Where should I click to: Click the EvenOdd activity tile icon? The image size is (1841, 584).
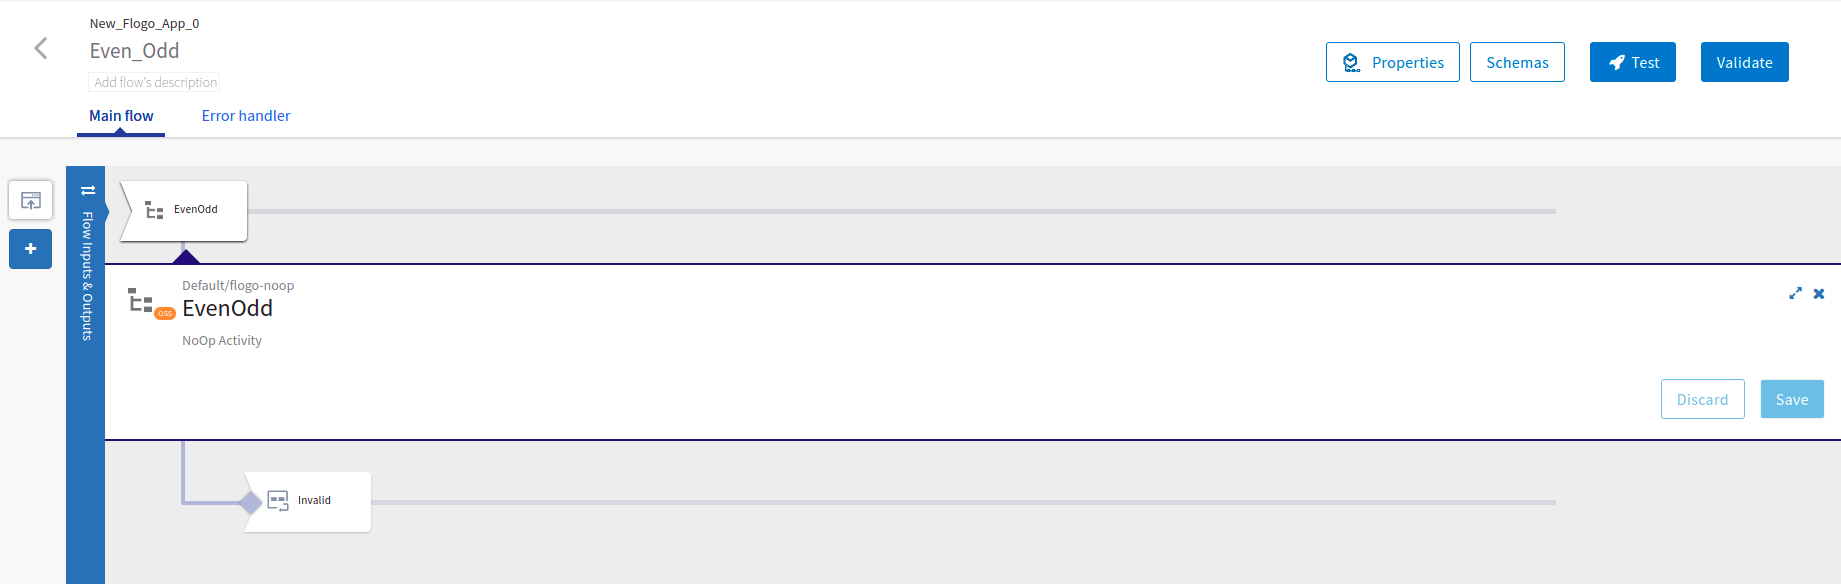tap(154, 210)
